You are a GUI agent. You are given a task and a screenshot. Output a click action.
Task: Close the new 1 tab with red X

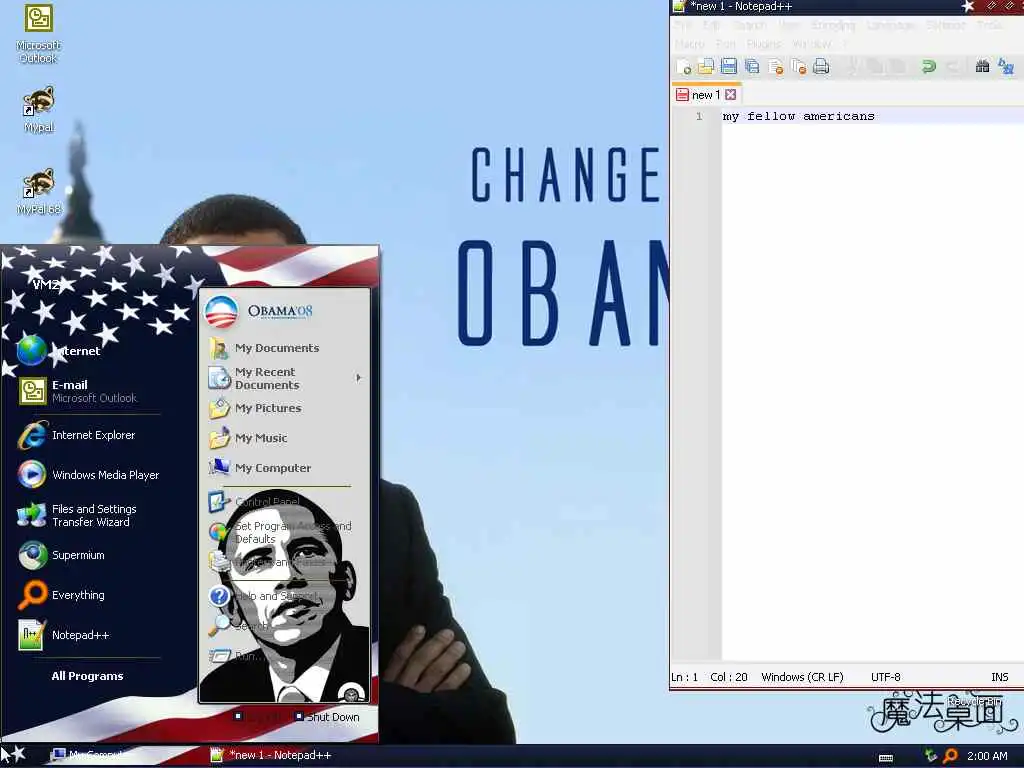point(731,95)
